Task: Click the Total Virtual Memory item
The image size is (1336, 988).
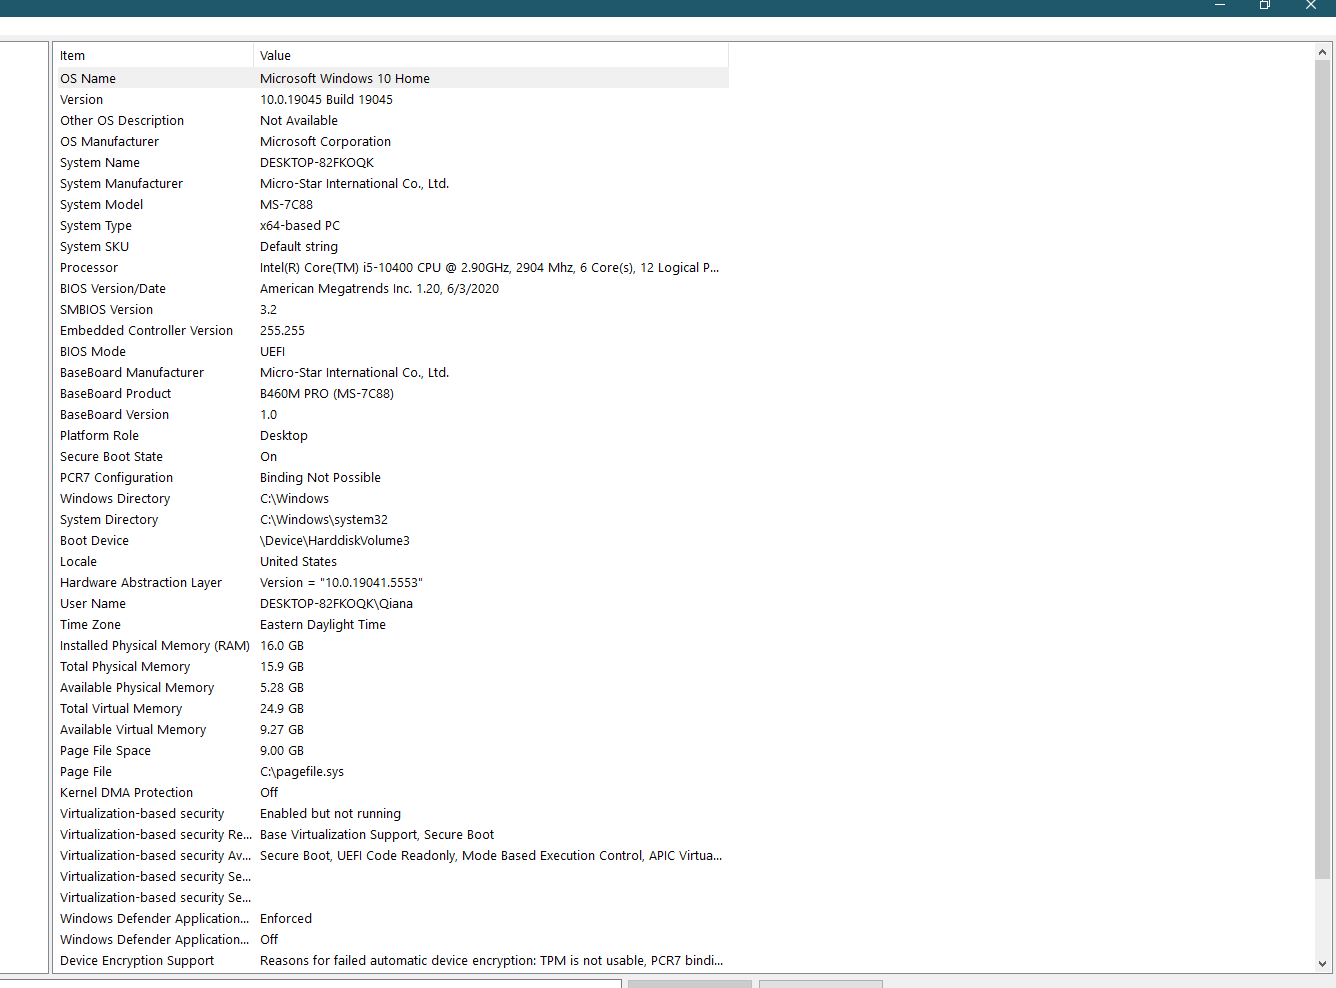Action: (121, 708)
